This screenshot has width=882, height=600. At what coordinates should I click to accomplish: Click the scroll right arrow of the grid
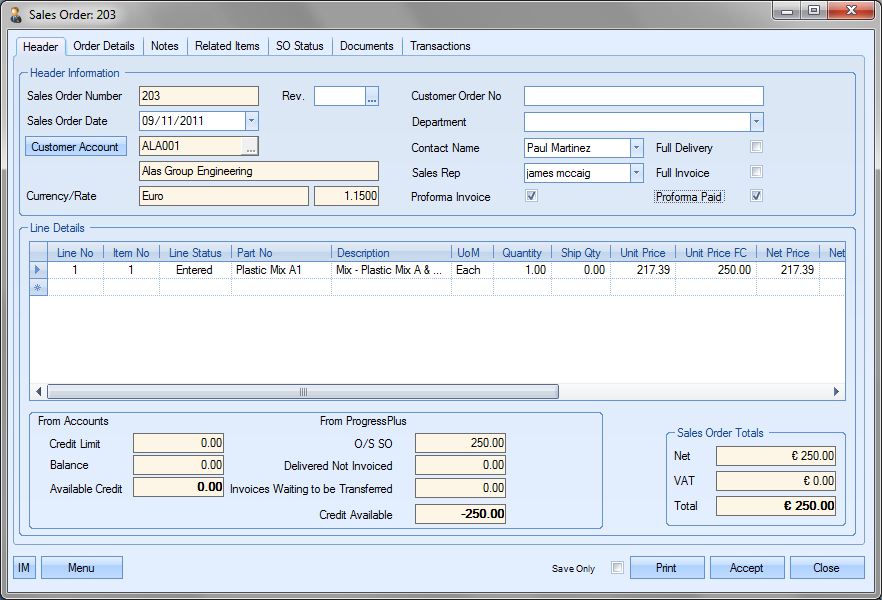click(838, 392)
